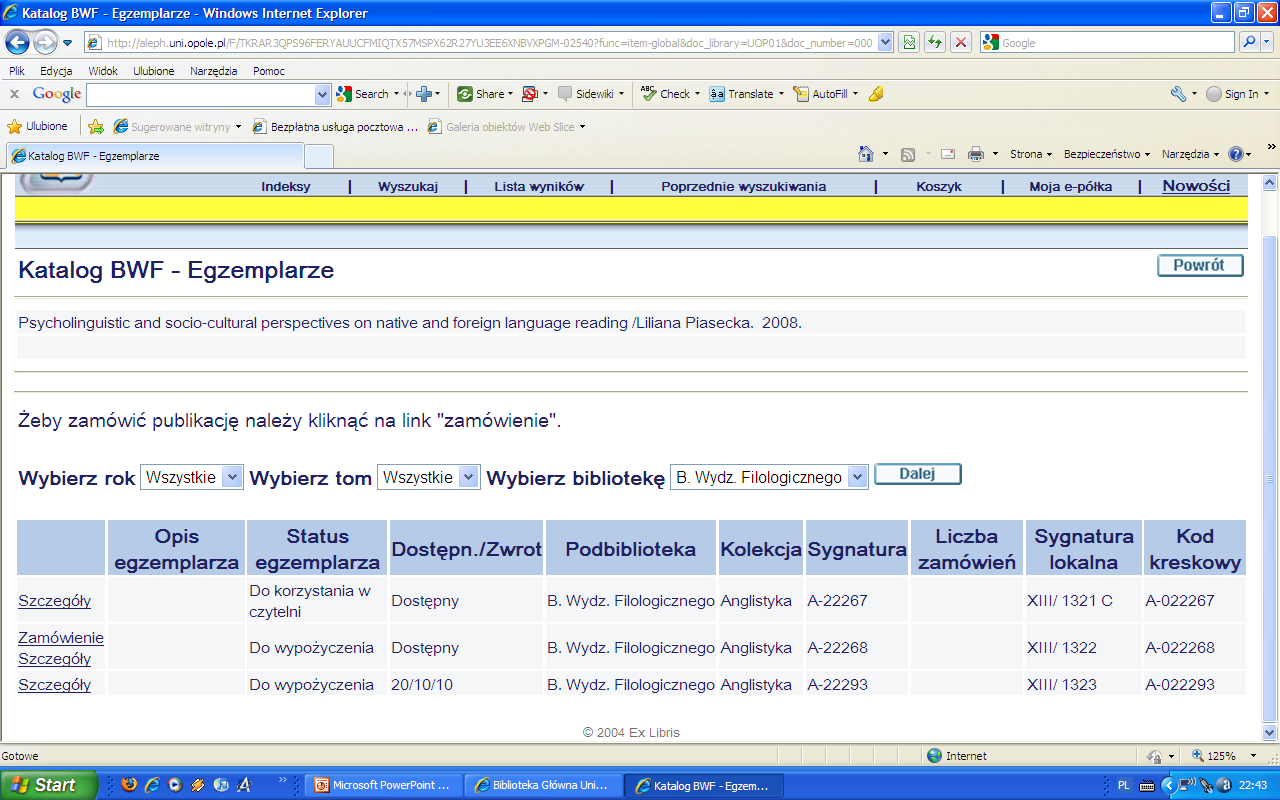The image size is (1280, 800).
Task: Switch to Biblioteka Główna taskbar window
Action: click(x=544, y=785)
